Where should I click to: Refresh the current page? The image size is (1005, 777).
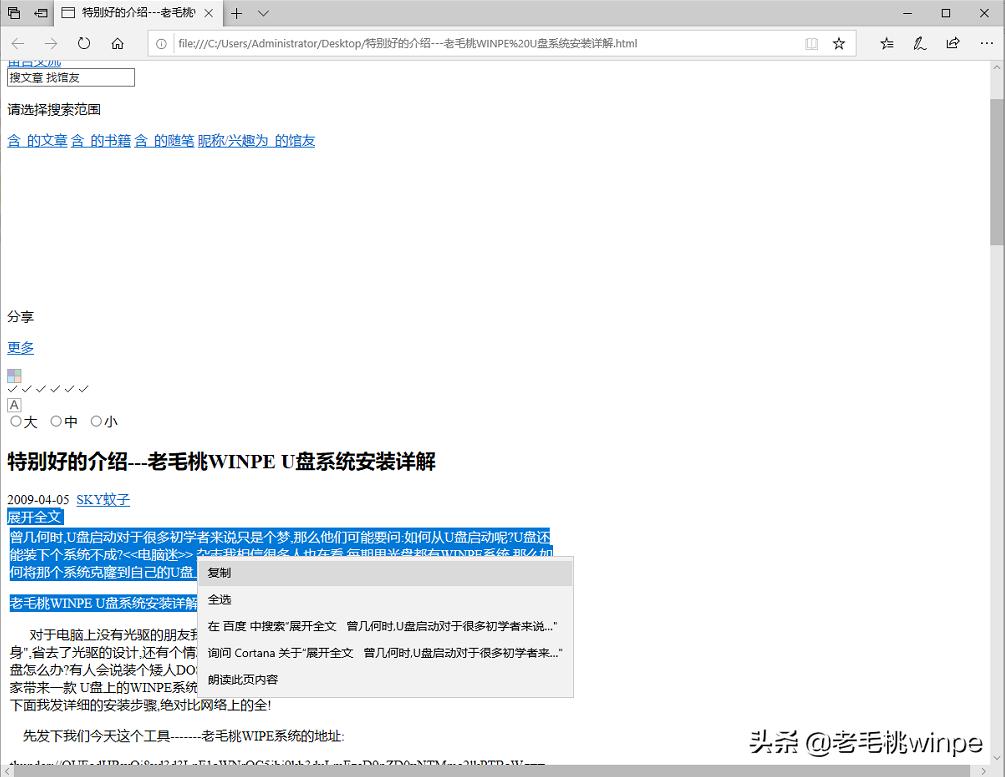click(84, 43)
